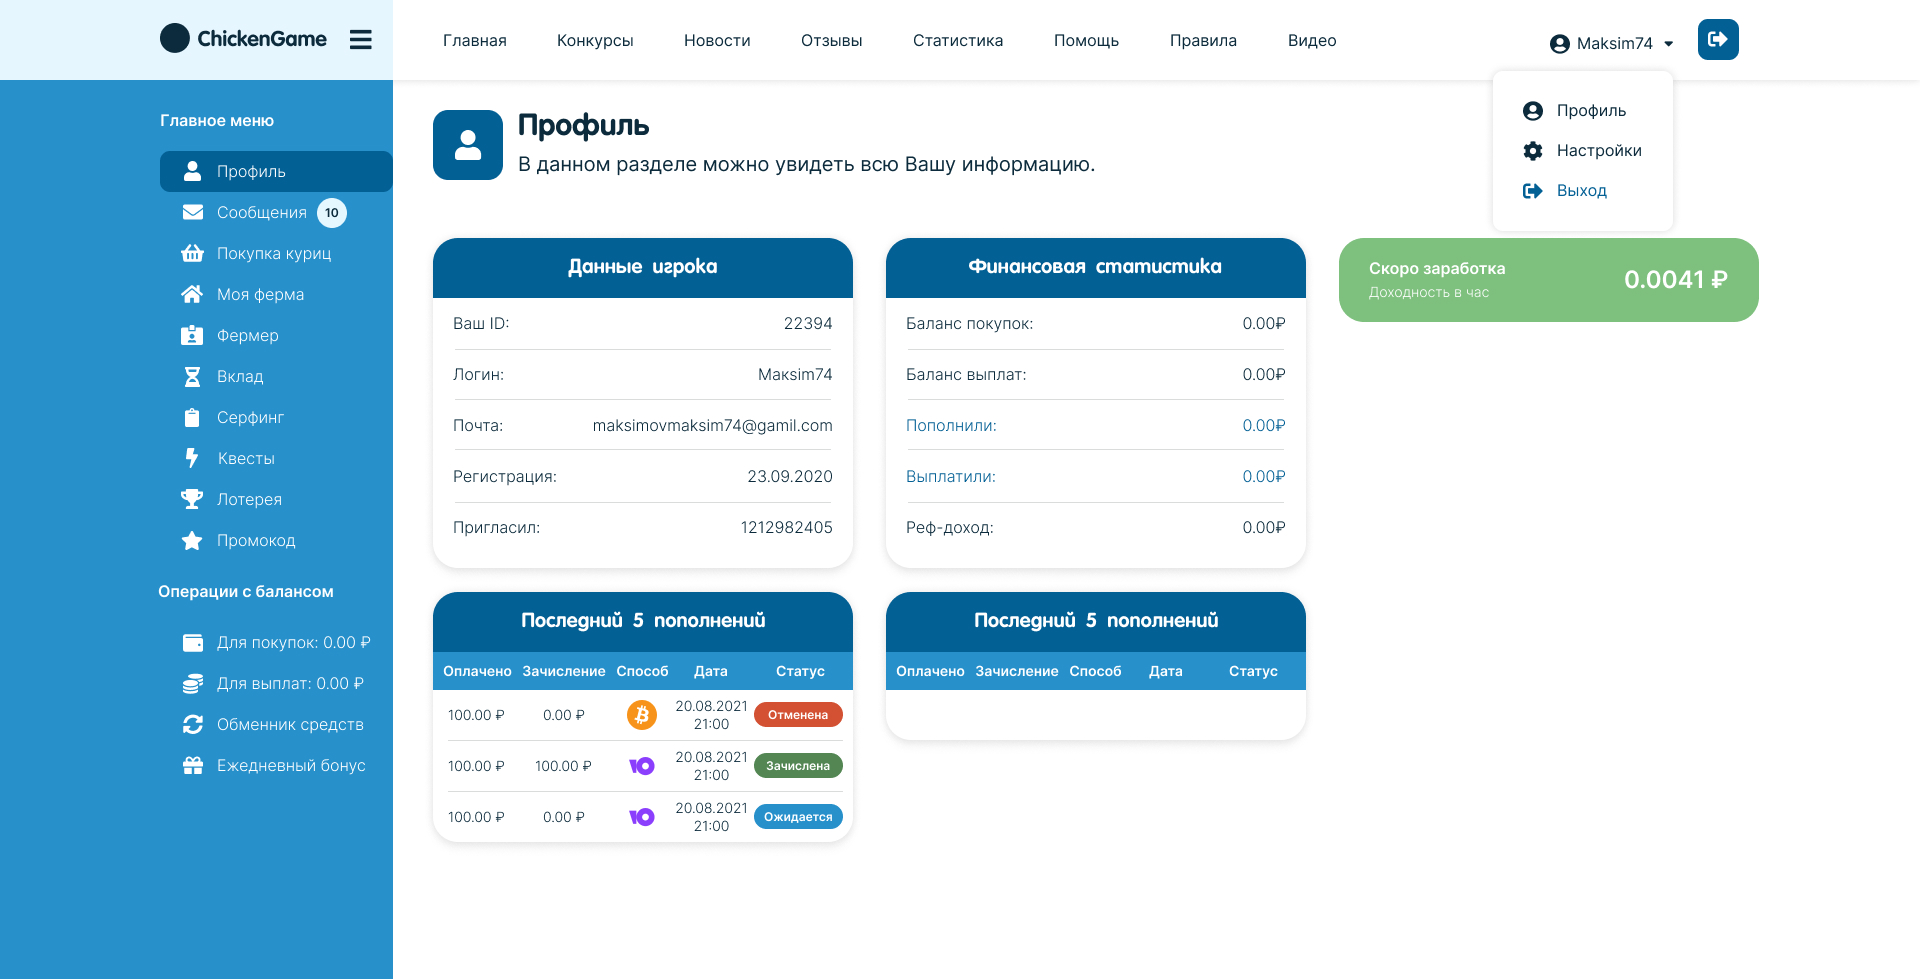Open Настройки from the user dropdown
1920x979 pixels.
point(1599,151)
